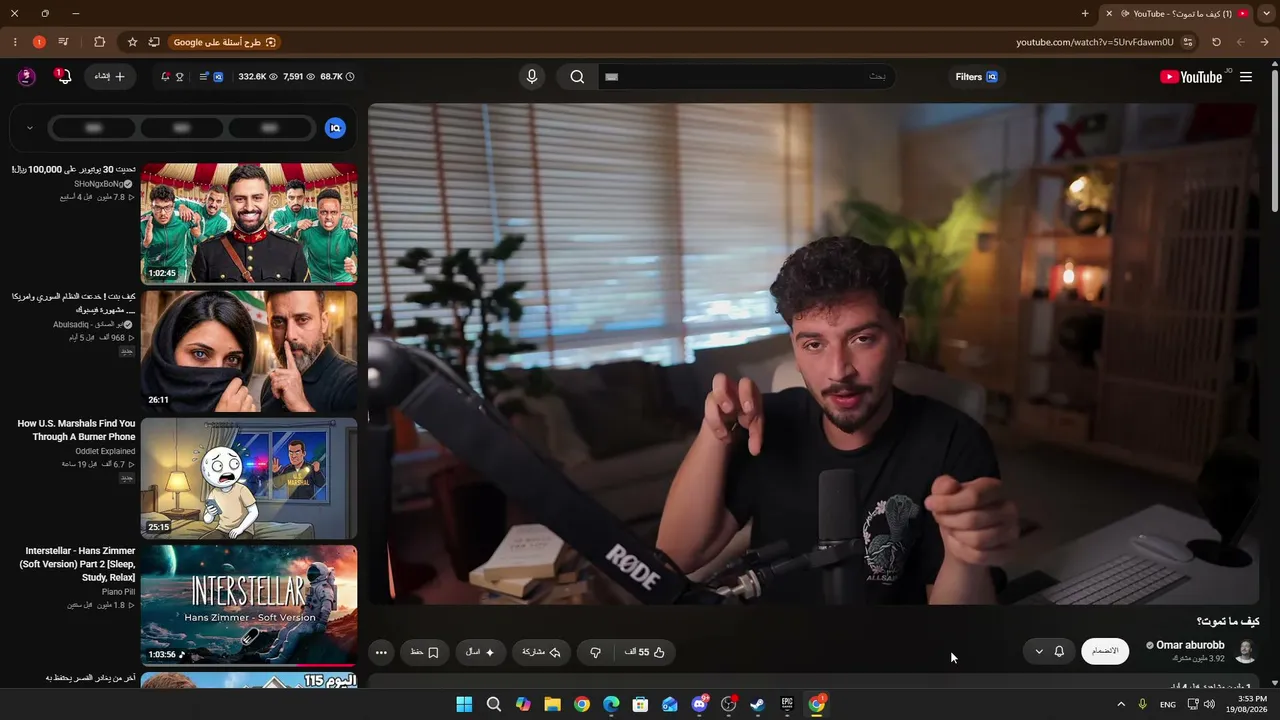The height and width of the screenshot is (720, 1280).
Task: Like the video with 55 ألف likes
Action: click(645, 652)
